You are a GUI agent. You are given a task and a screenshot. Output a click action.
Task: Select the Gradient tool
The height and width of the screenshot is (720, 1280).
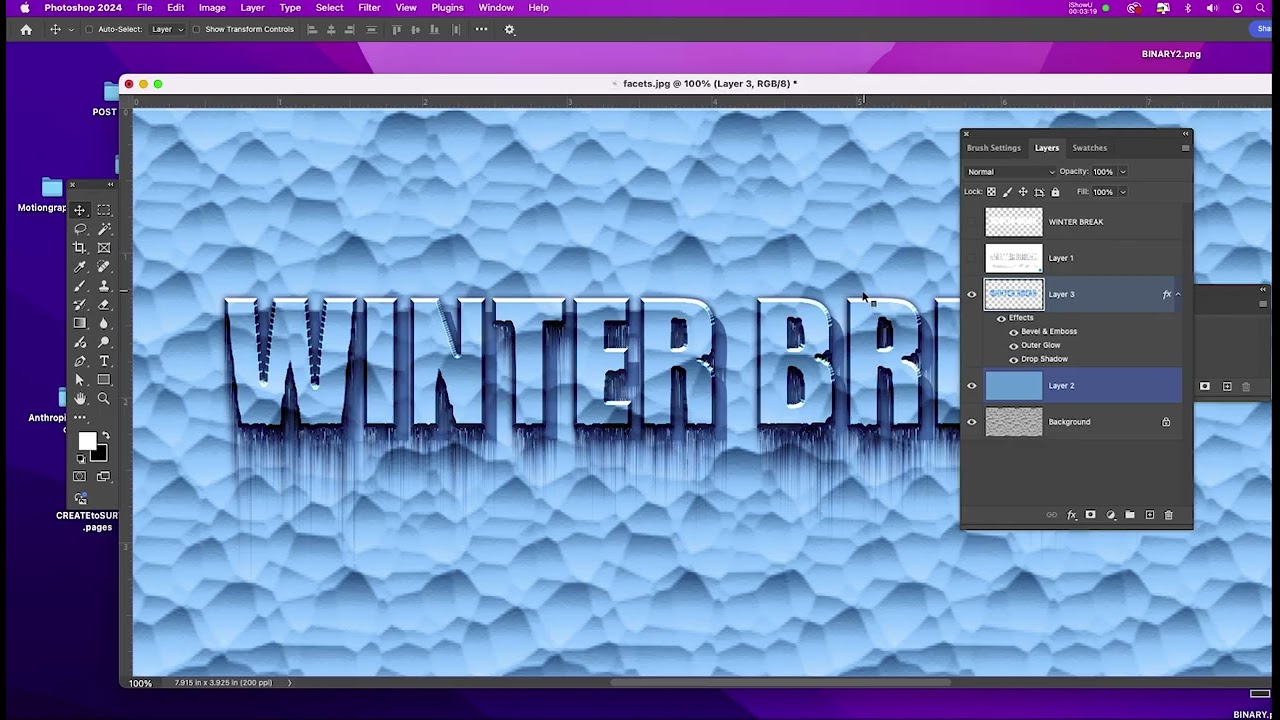coord(80,324)
